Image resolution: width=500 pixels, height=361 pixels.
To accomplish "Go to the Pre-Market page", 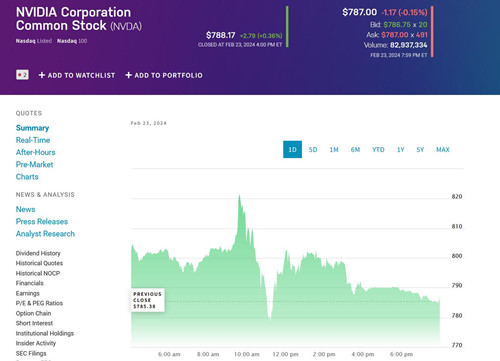I will (34, 164).
